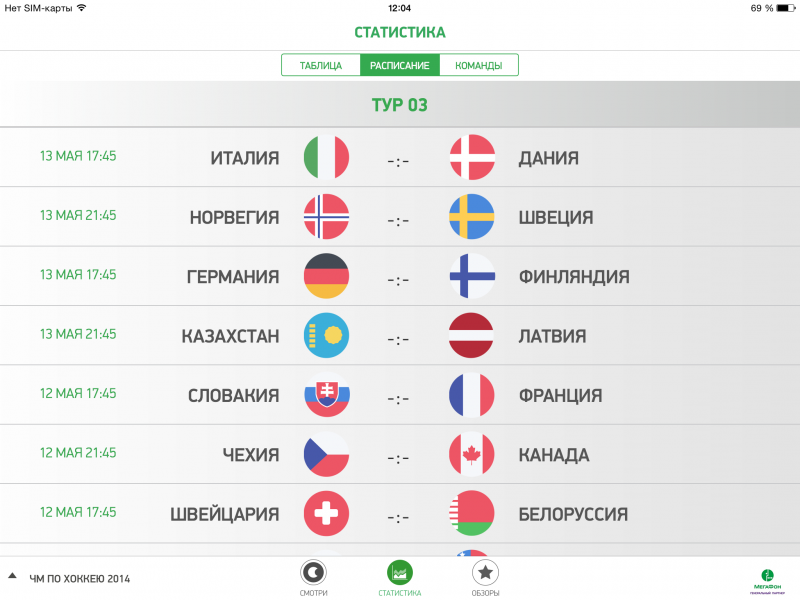Switch to the Таблица tab
This screenshot has width=800, height=600.
point(321,66)
